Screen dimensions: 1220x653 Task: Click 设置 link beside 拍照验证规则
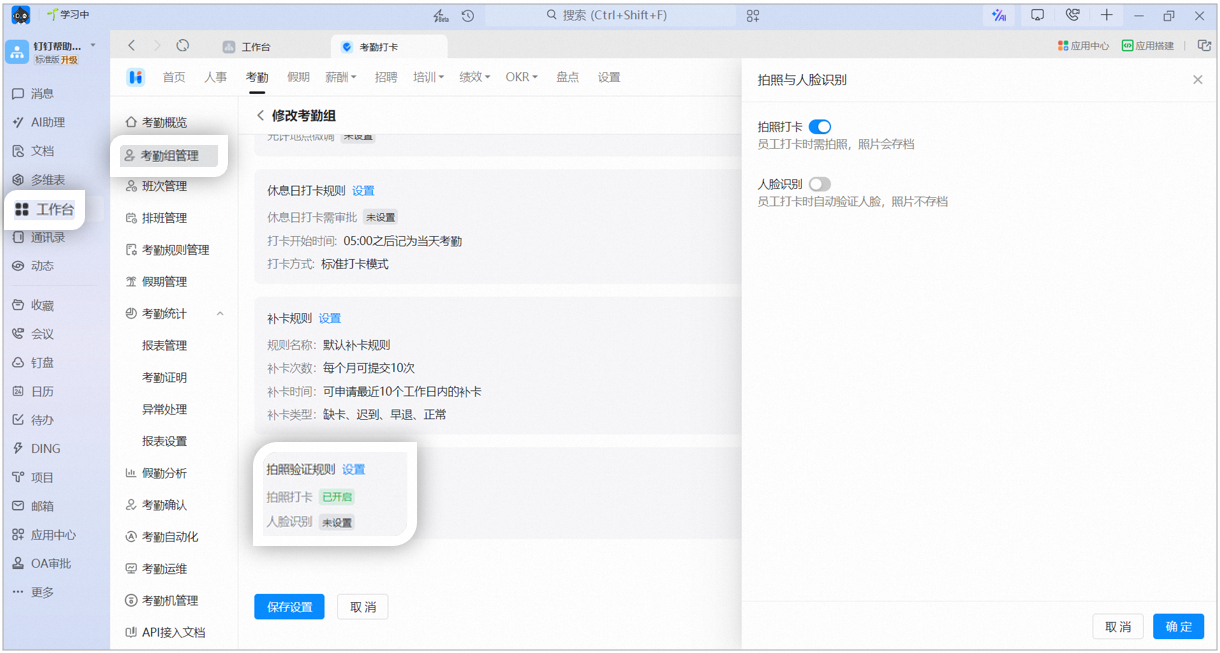click(353, 469)
